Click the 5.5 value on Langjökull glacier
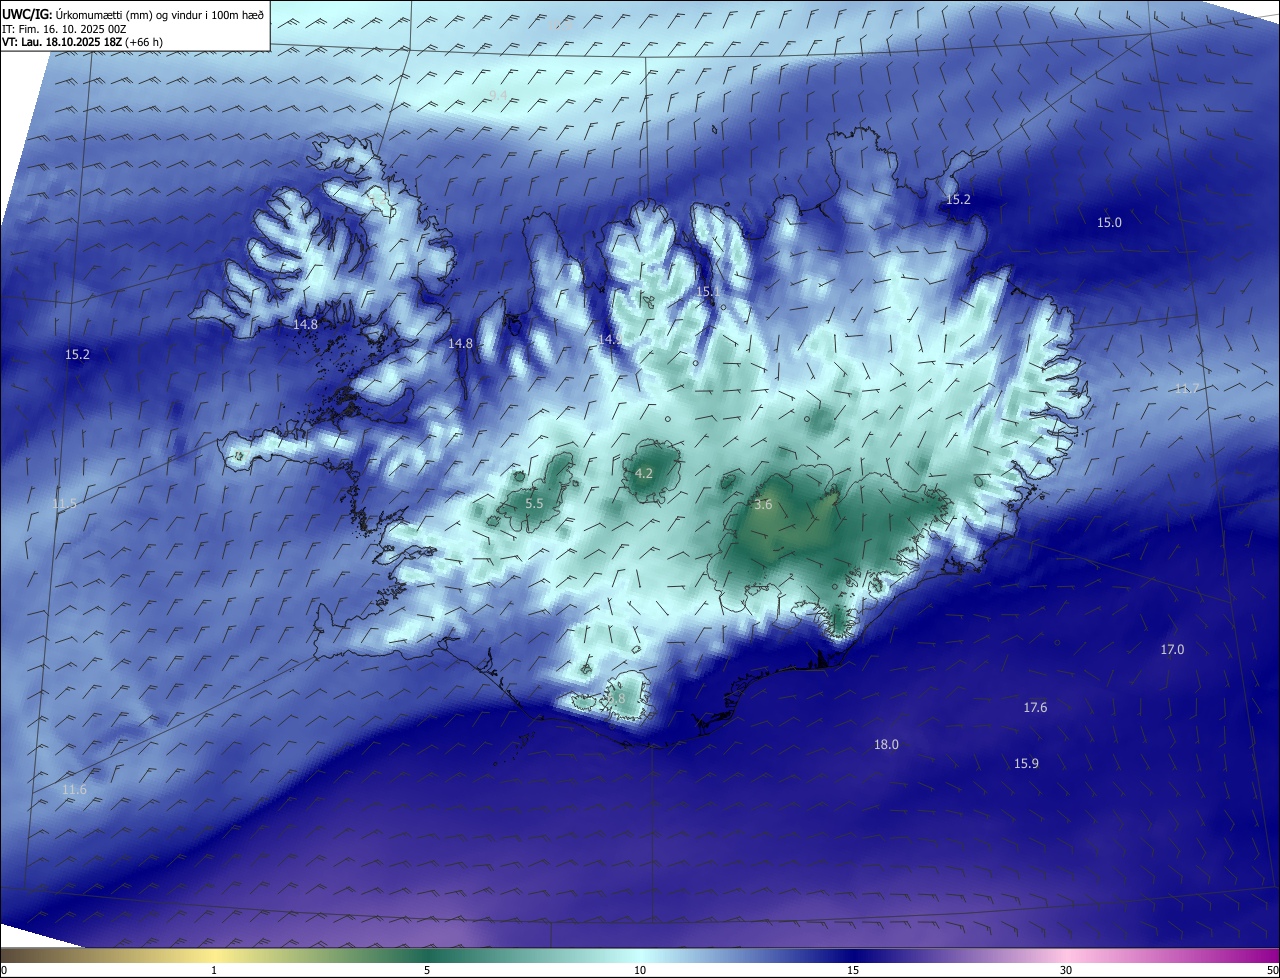 534,504
